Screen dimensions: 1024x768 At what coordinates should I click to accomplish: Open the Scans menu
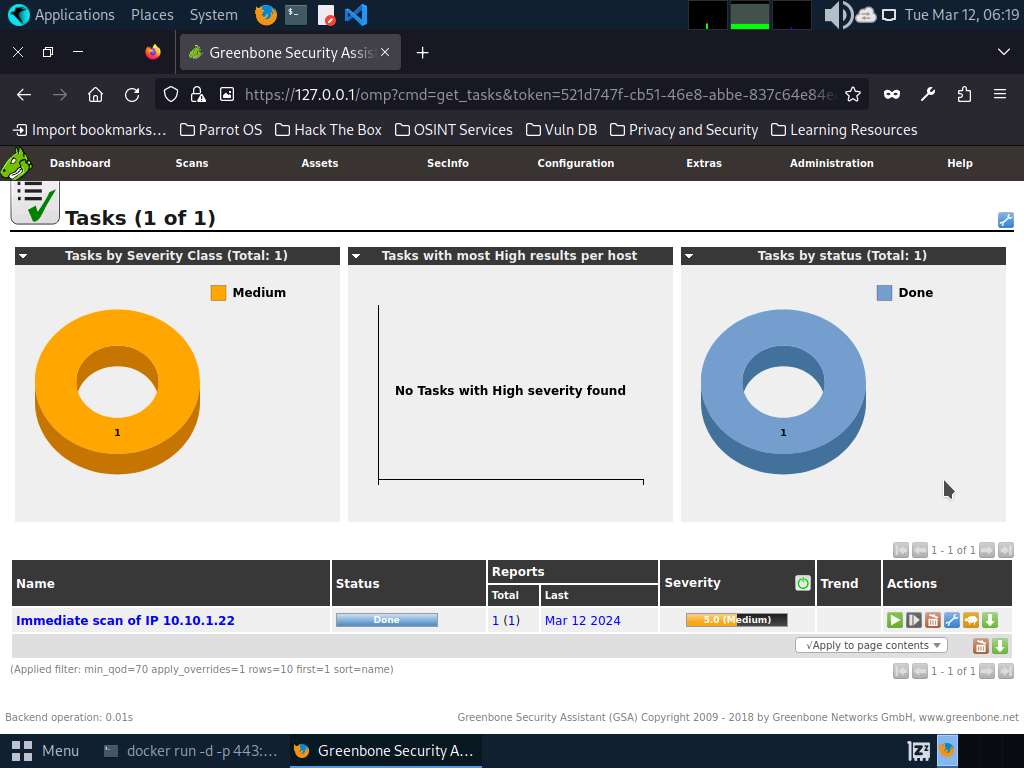click(x=191, y=163)
